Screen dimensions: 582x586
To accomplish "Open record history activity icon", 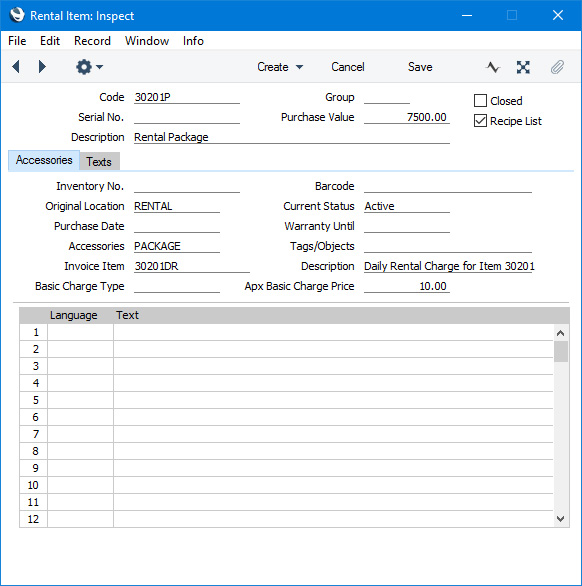I will pos(493,67).
